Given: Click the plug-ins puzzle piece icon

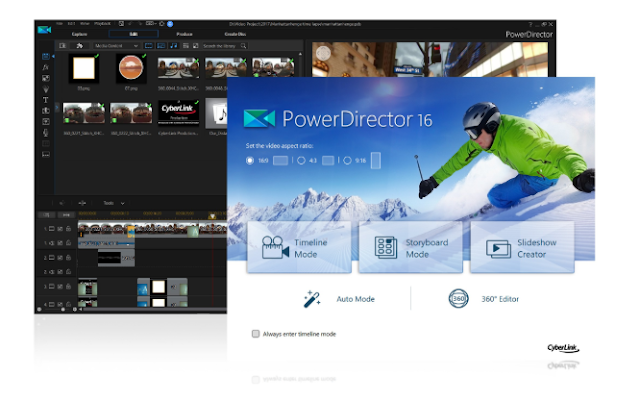Looking at the screenshot, I should (x=80, y=46).
